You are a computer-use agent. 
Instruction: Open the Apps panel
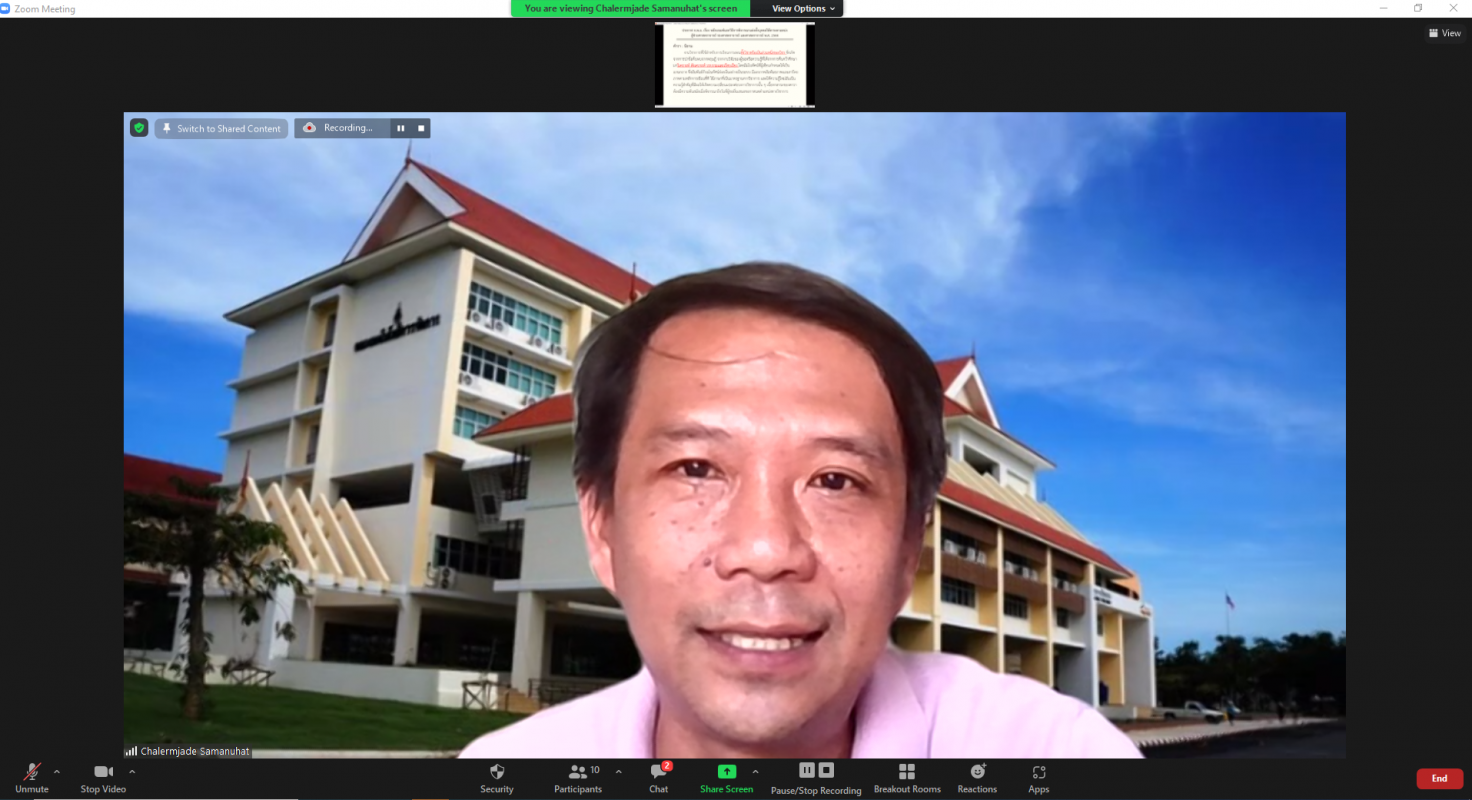1038,777
